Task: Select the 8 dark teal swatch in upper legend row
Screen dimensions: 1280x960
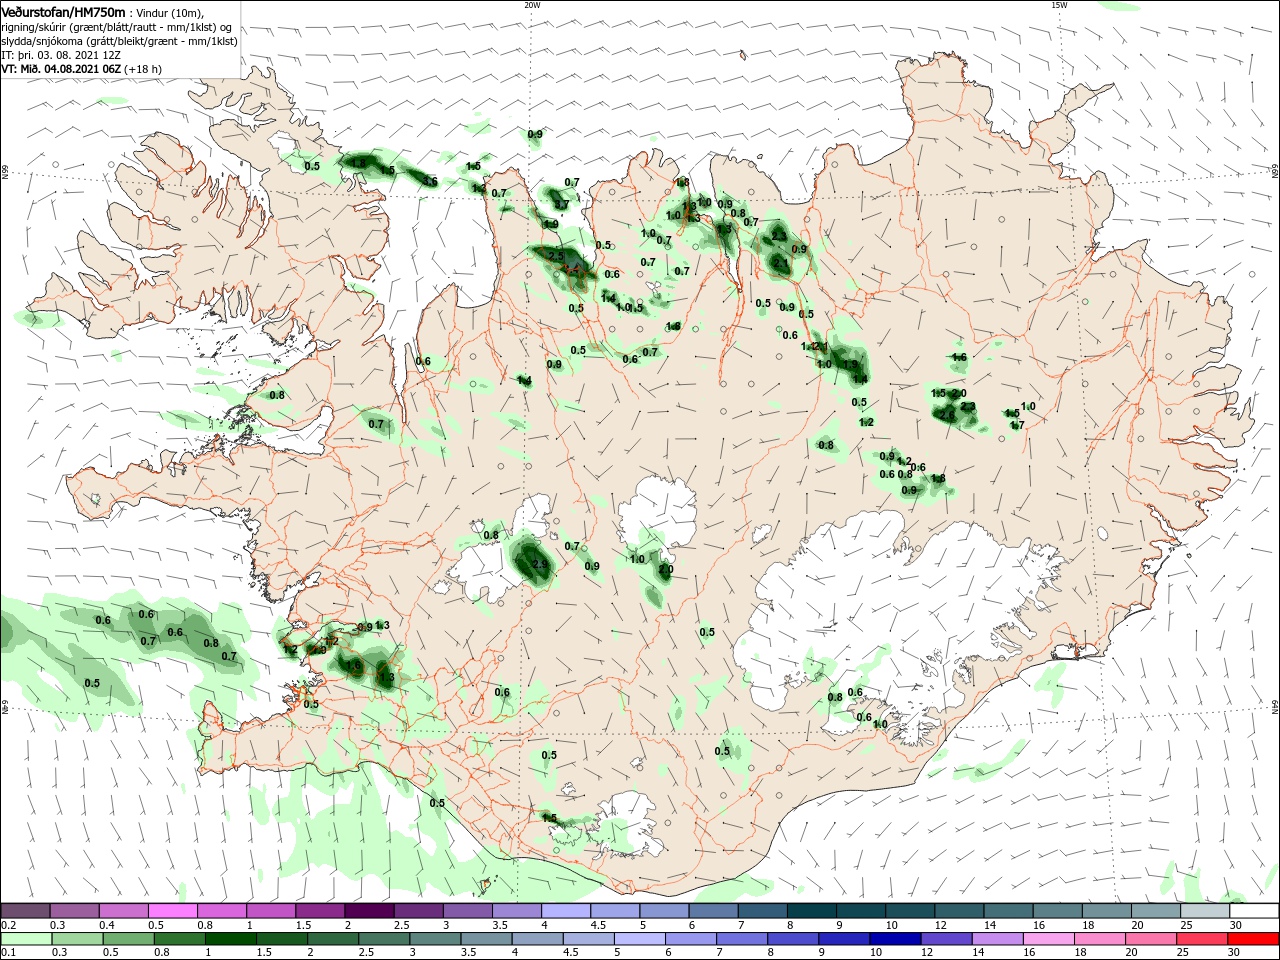Action: [810, 911]
